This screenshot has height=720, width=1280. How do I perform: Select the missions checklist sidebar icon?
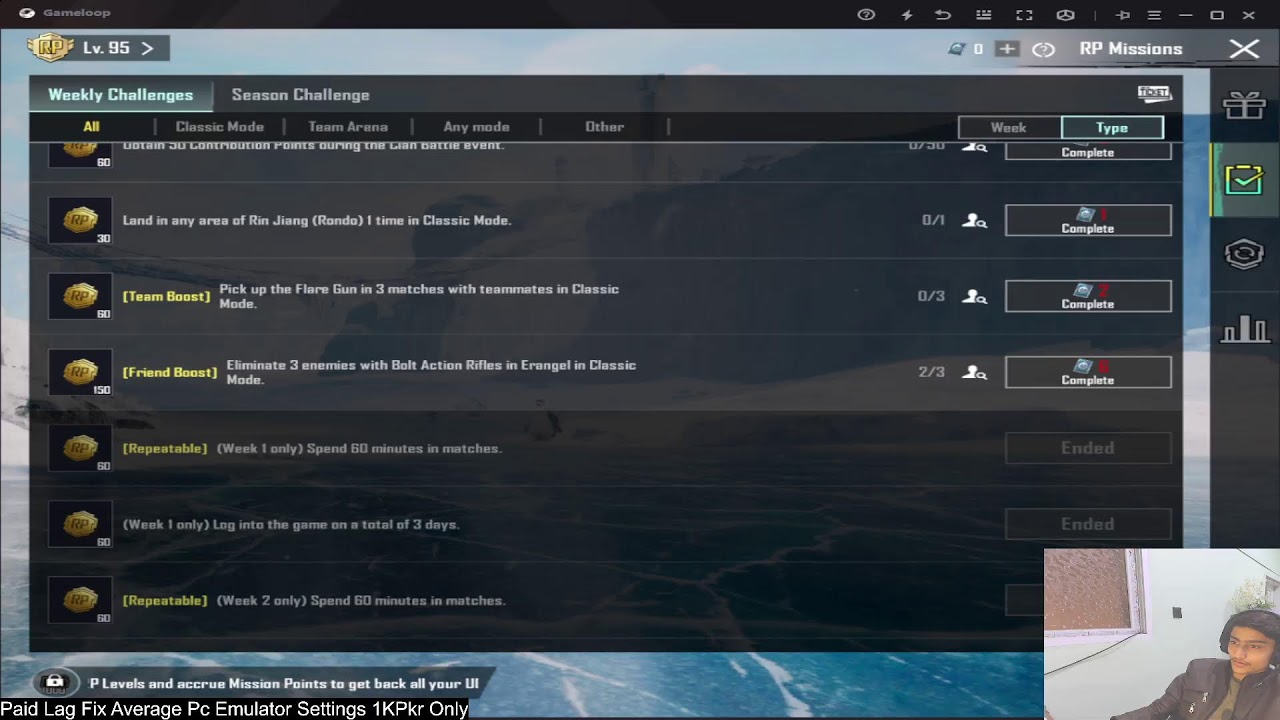1244,179
